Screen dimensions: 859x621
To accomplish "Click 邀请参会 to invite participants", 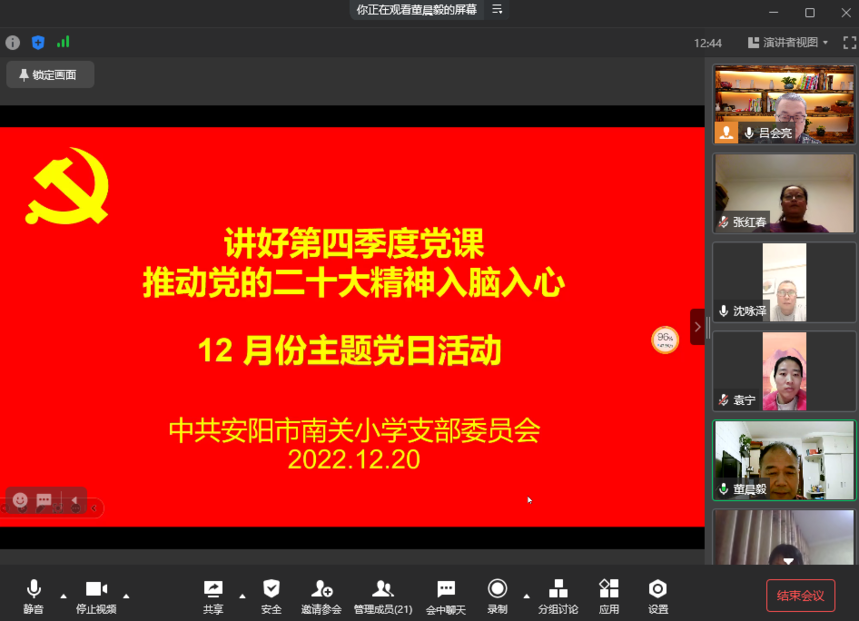I will [320, 593].
